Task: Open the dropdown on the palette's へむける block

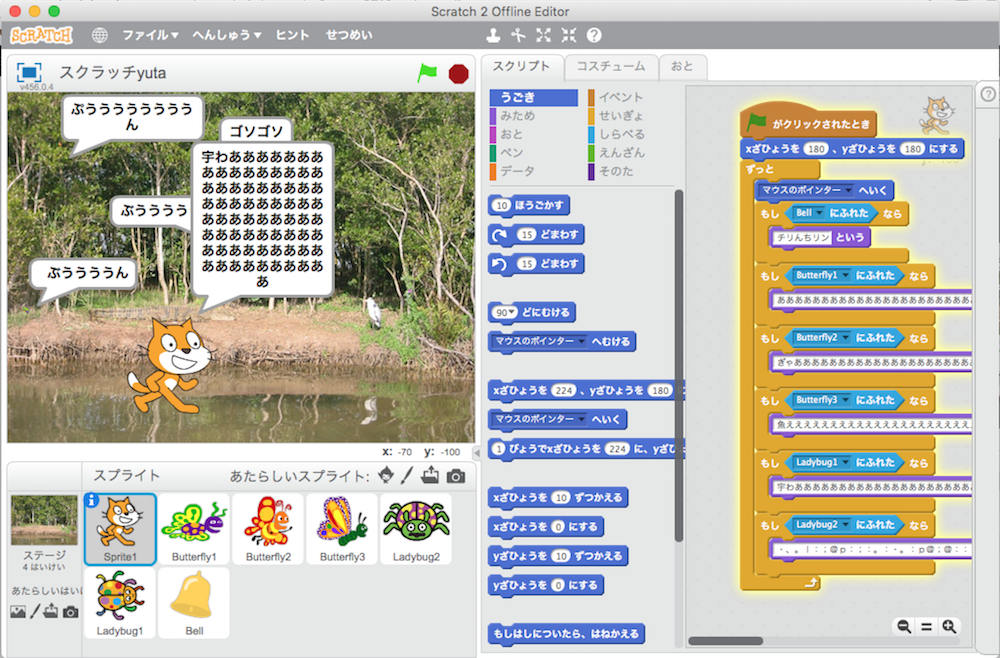Action: (540, 342)
